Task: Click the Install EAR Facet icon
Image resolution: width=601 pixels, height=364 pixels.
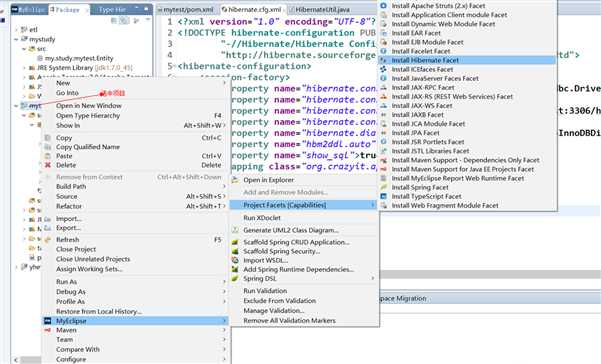Action: [x=383, y=33]
